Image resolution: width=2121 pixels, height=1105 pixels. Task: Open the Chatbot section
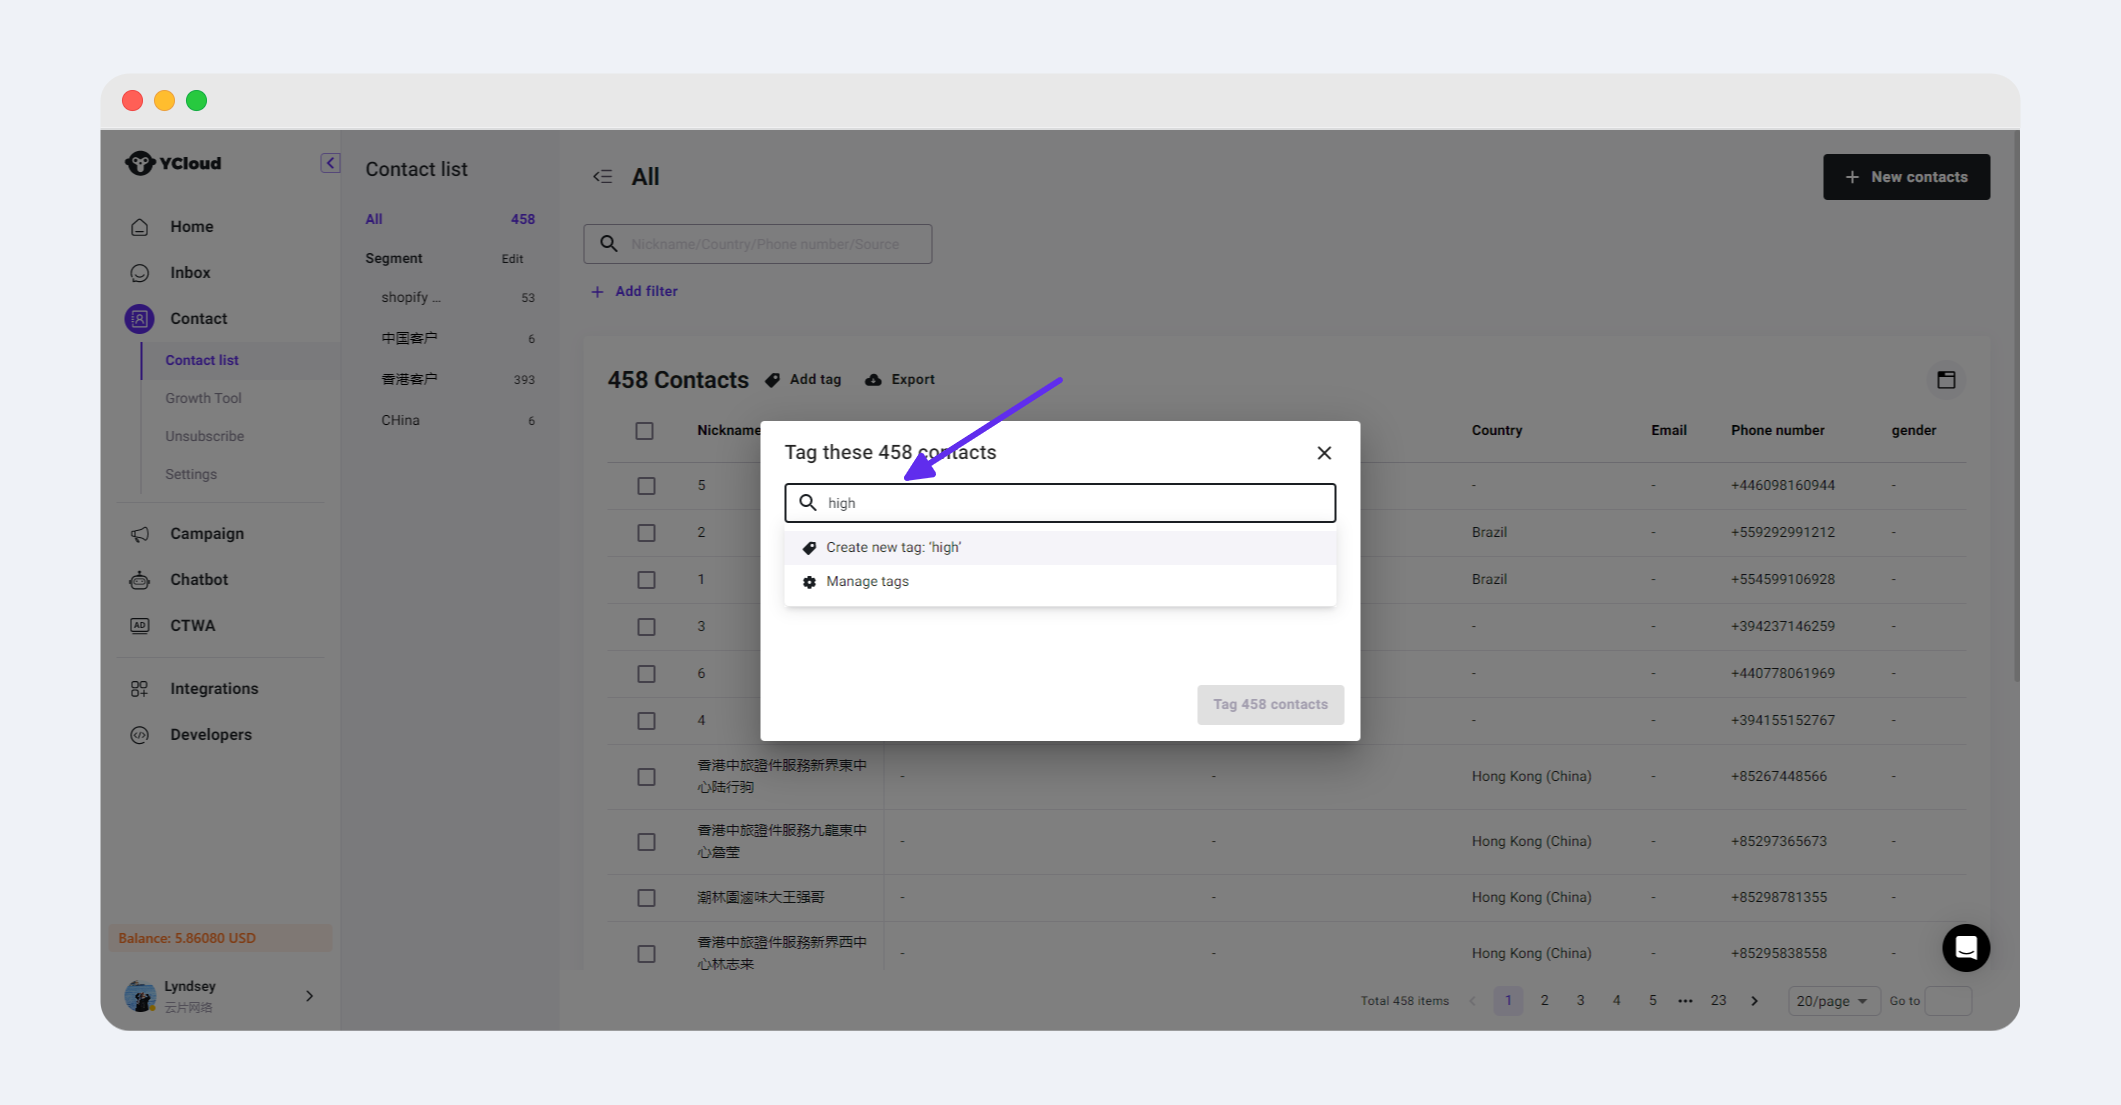coord(198,580)
